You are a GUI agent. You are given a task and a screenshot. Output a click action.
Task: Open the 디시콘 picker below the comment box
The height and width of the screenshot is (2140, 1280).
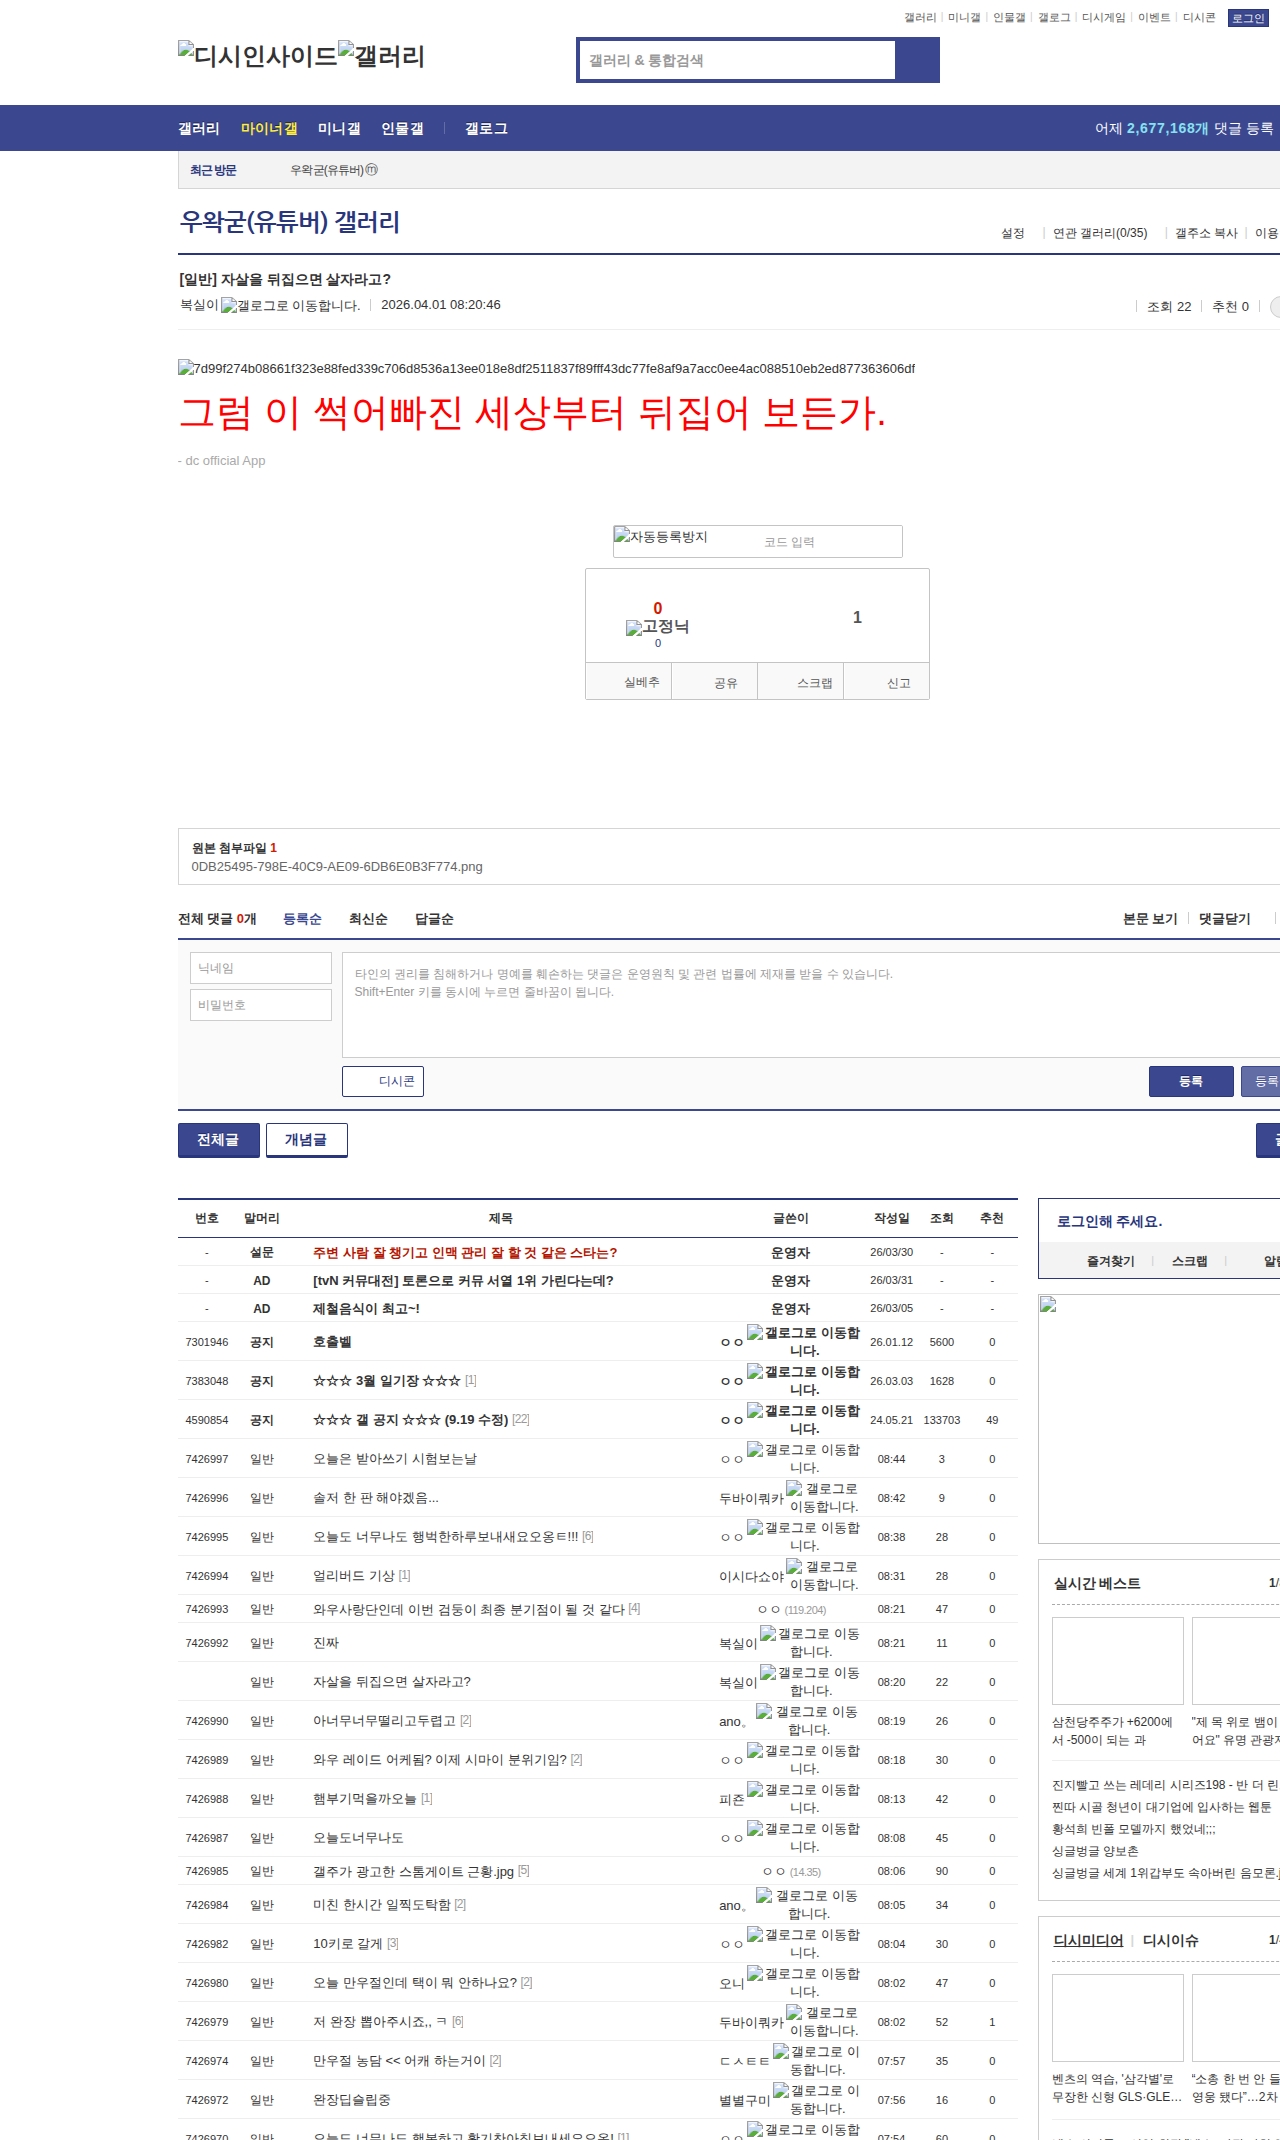pos(383,1081)
